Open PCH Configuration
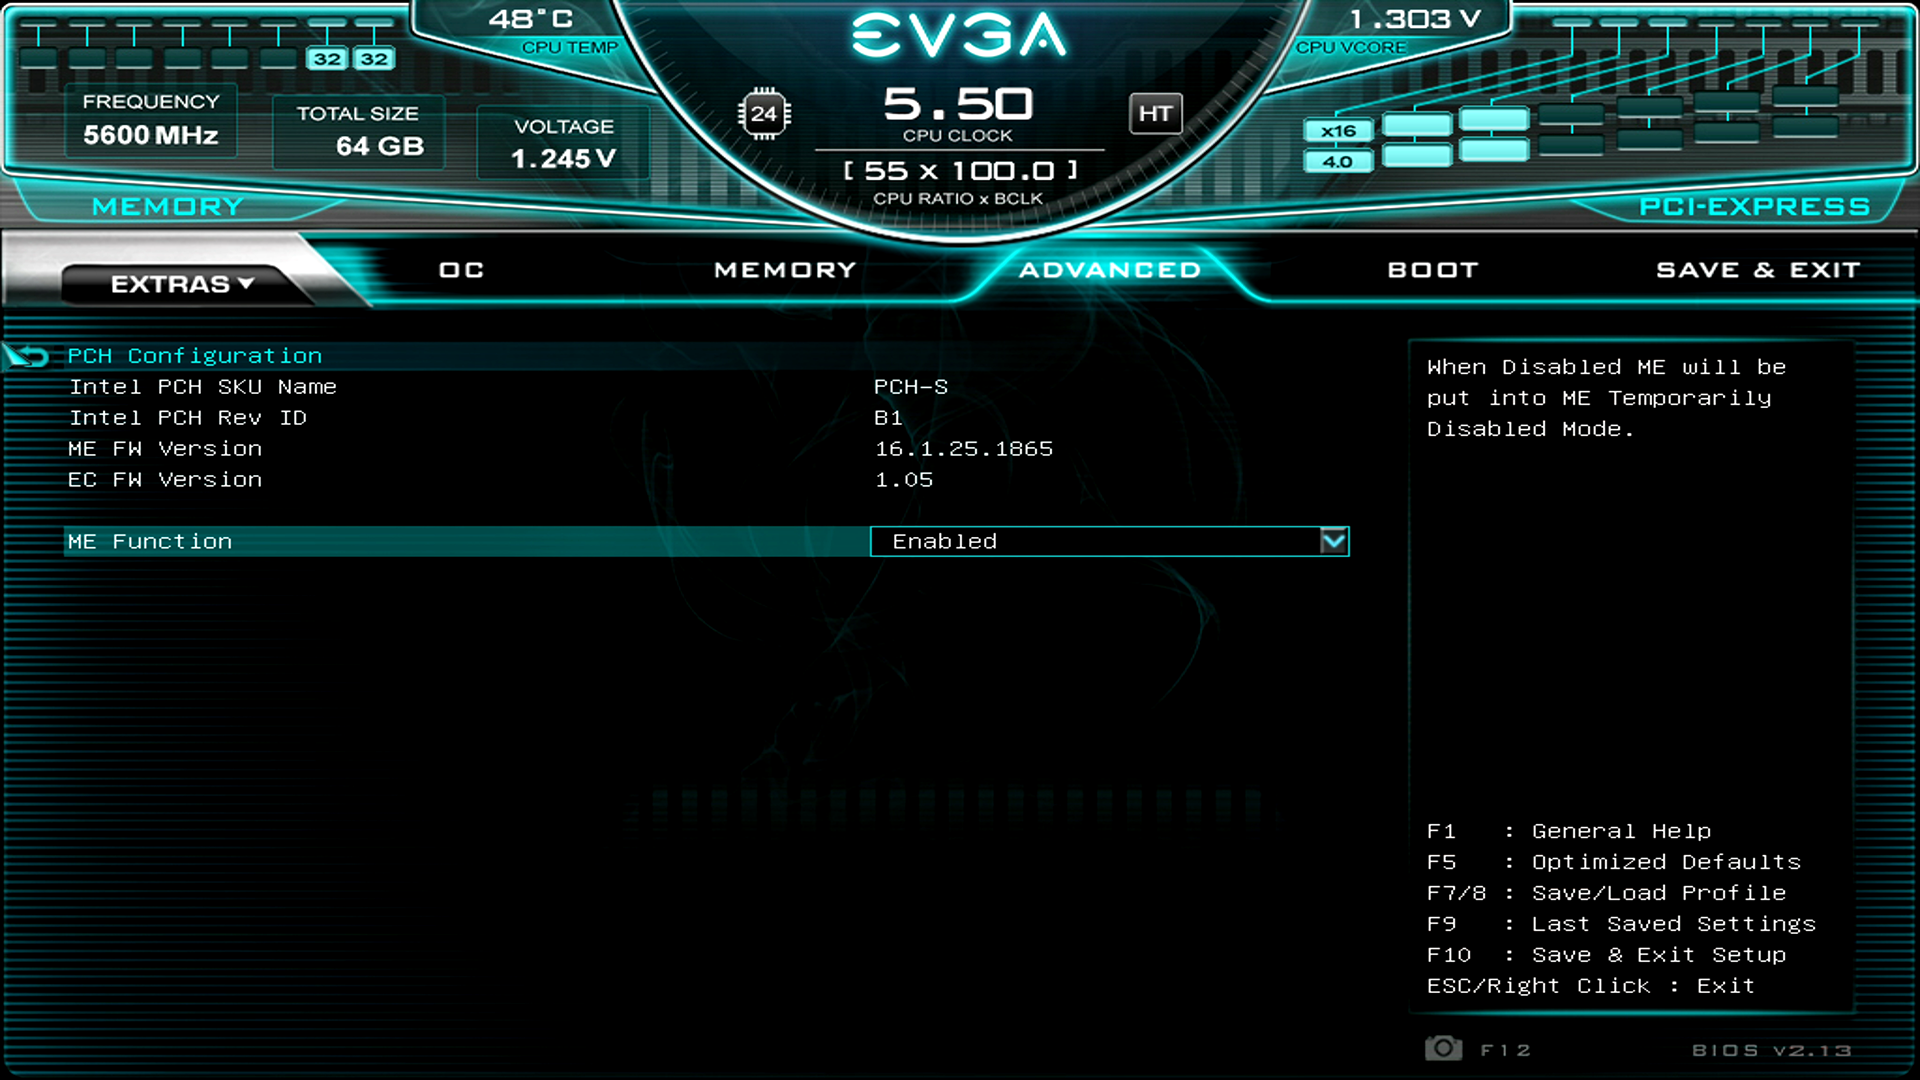Viewport: 1920px width, 1080px height. point(195,355)
